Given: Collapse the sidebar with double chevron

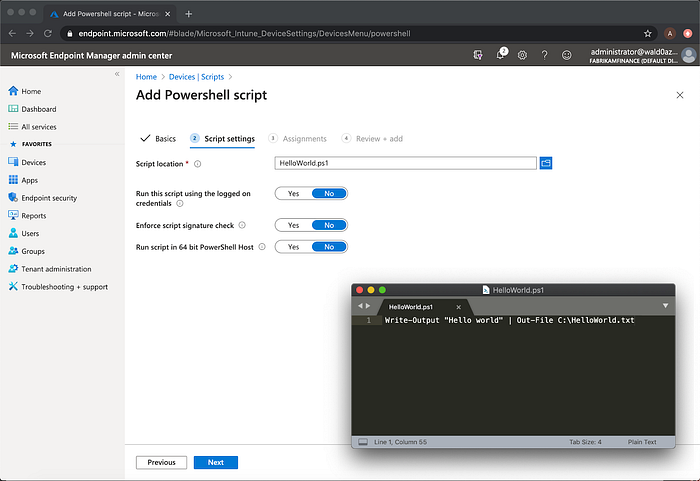Looking at the screenshot, I should click(x=117, y=74).
